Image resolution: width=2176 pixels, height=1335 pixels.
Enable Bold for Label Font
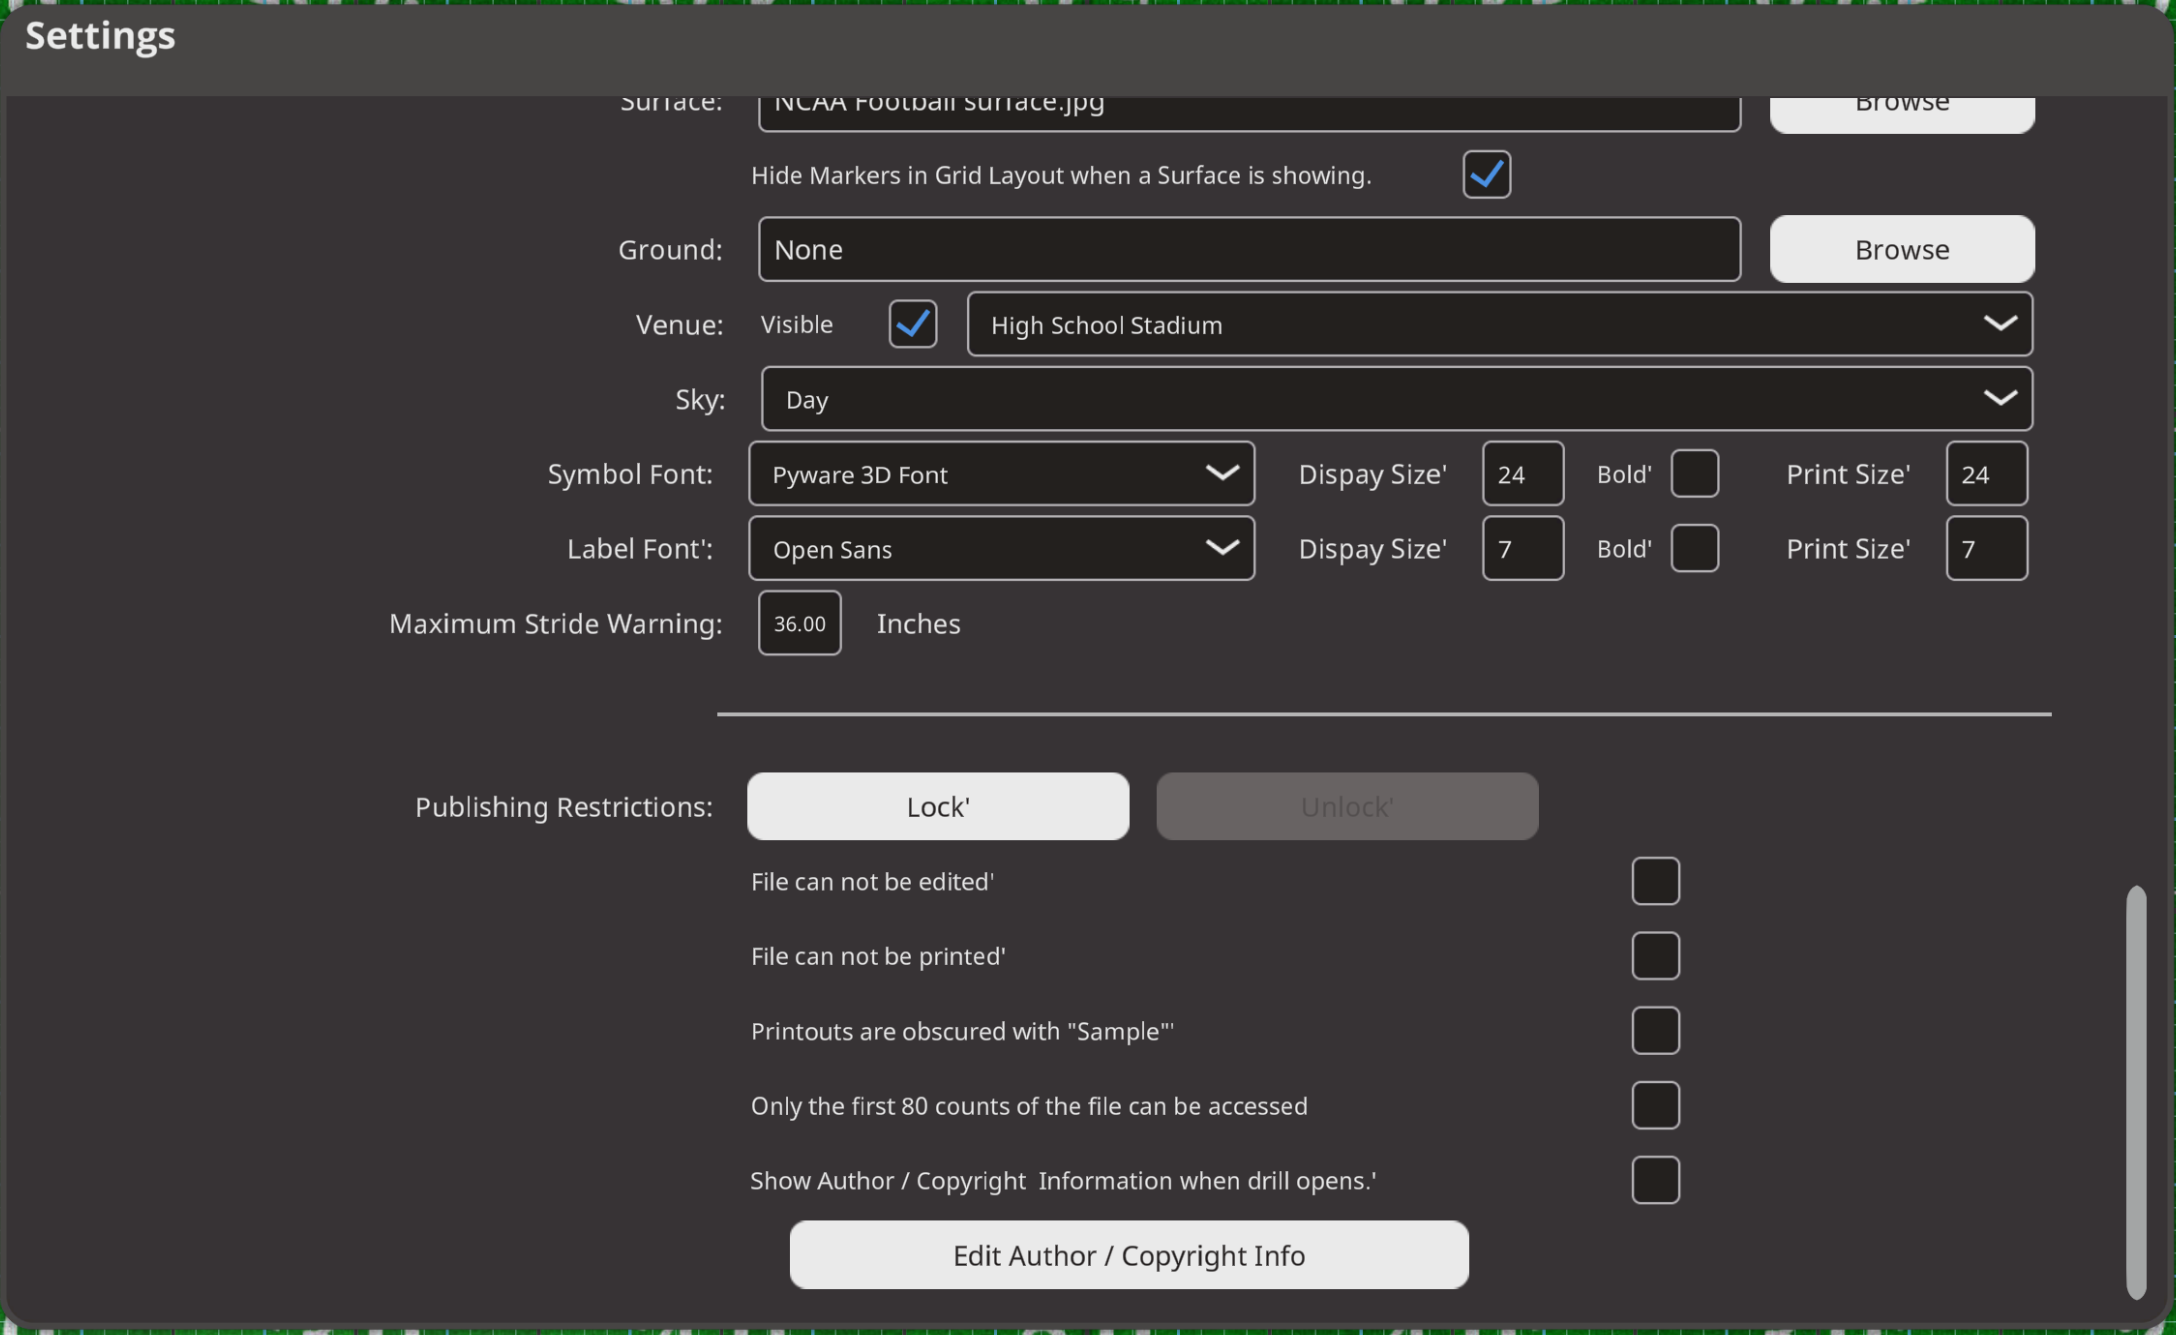tap(1694, 549)
